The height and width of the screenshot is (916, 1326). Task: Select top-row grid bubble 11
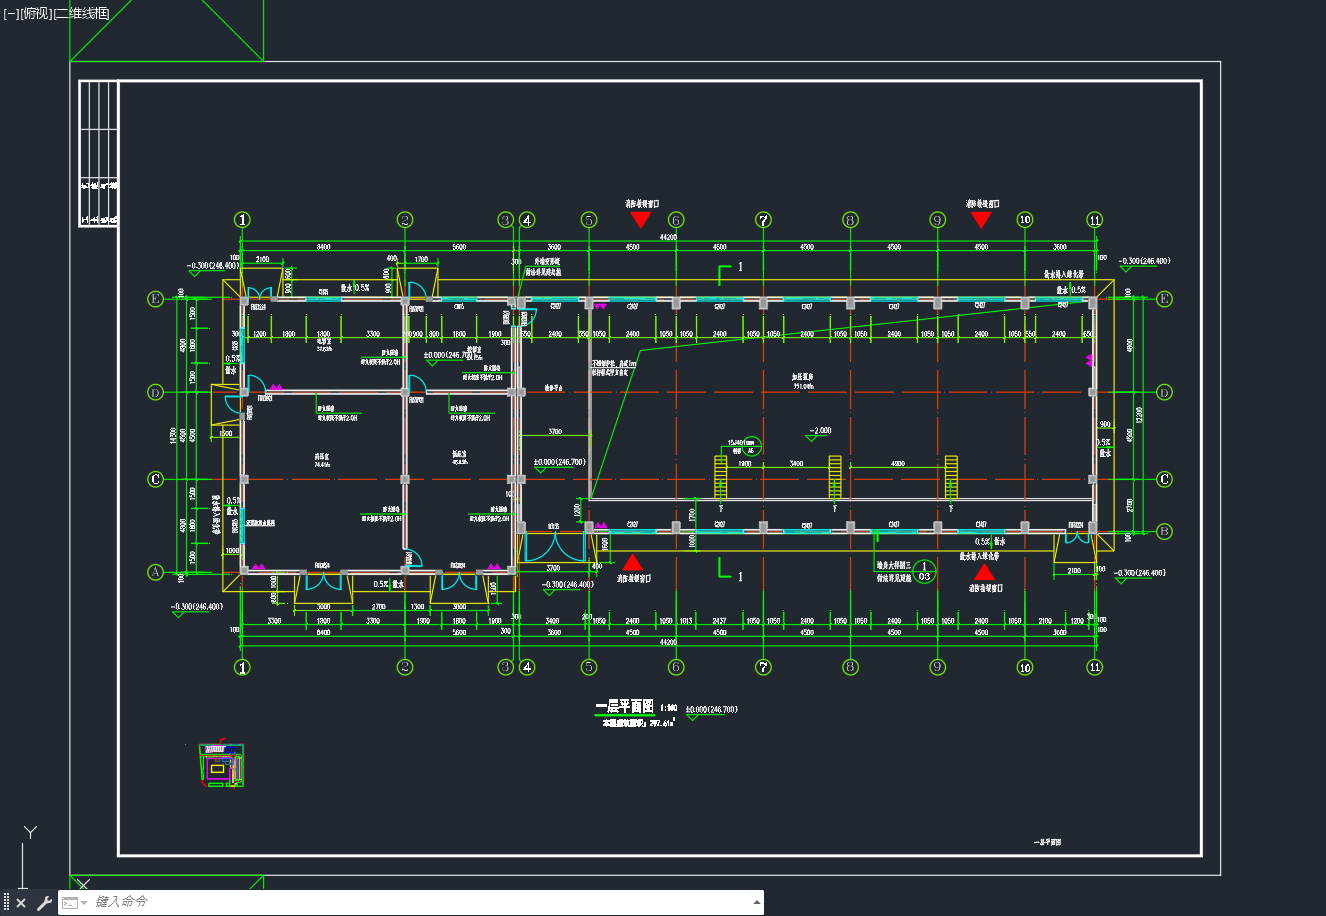1096,220
